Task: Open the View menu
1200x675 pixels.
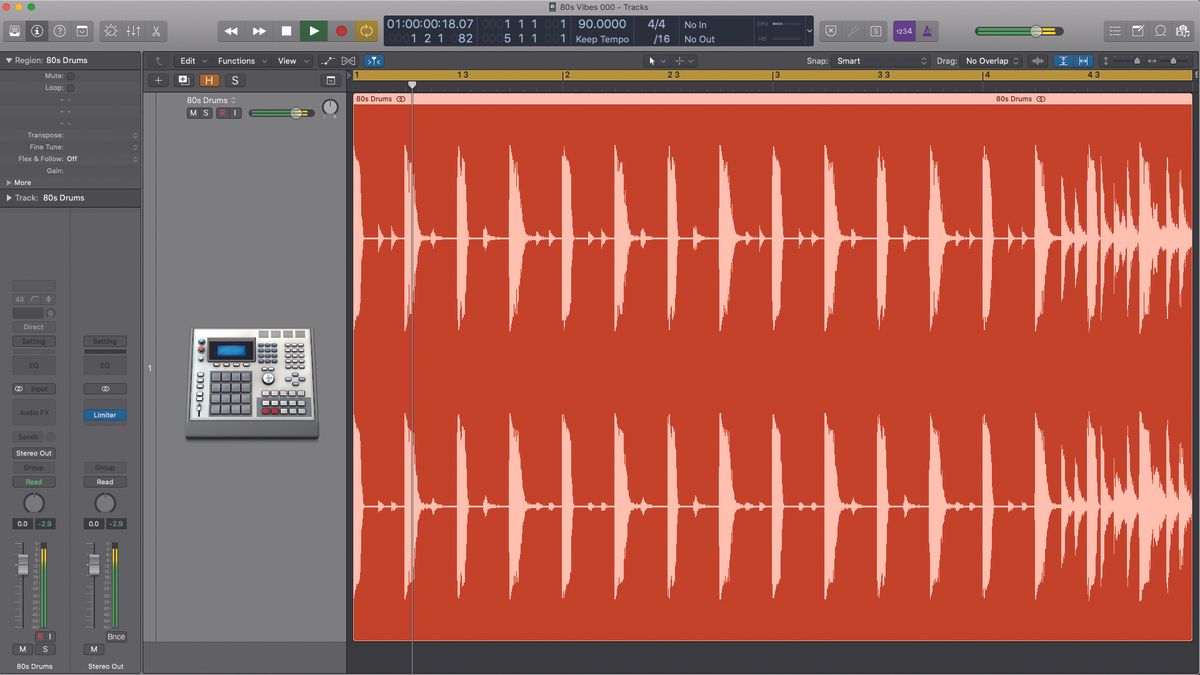Action: [286, 60]
